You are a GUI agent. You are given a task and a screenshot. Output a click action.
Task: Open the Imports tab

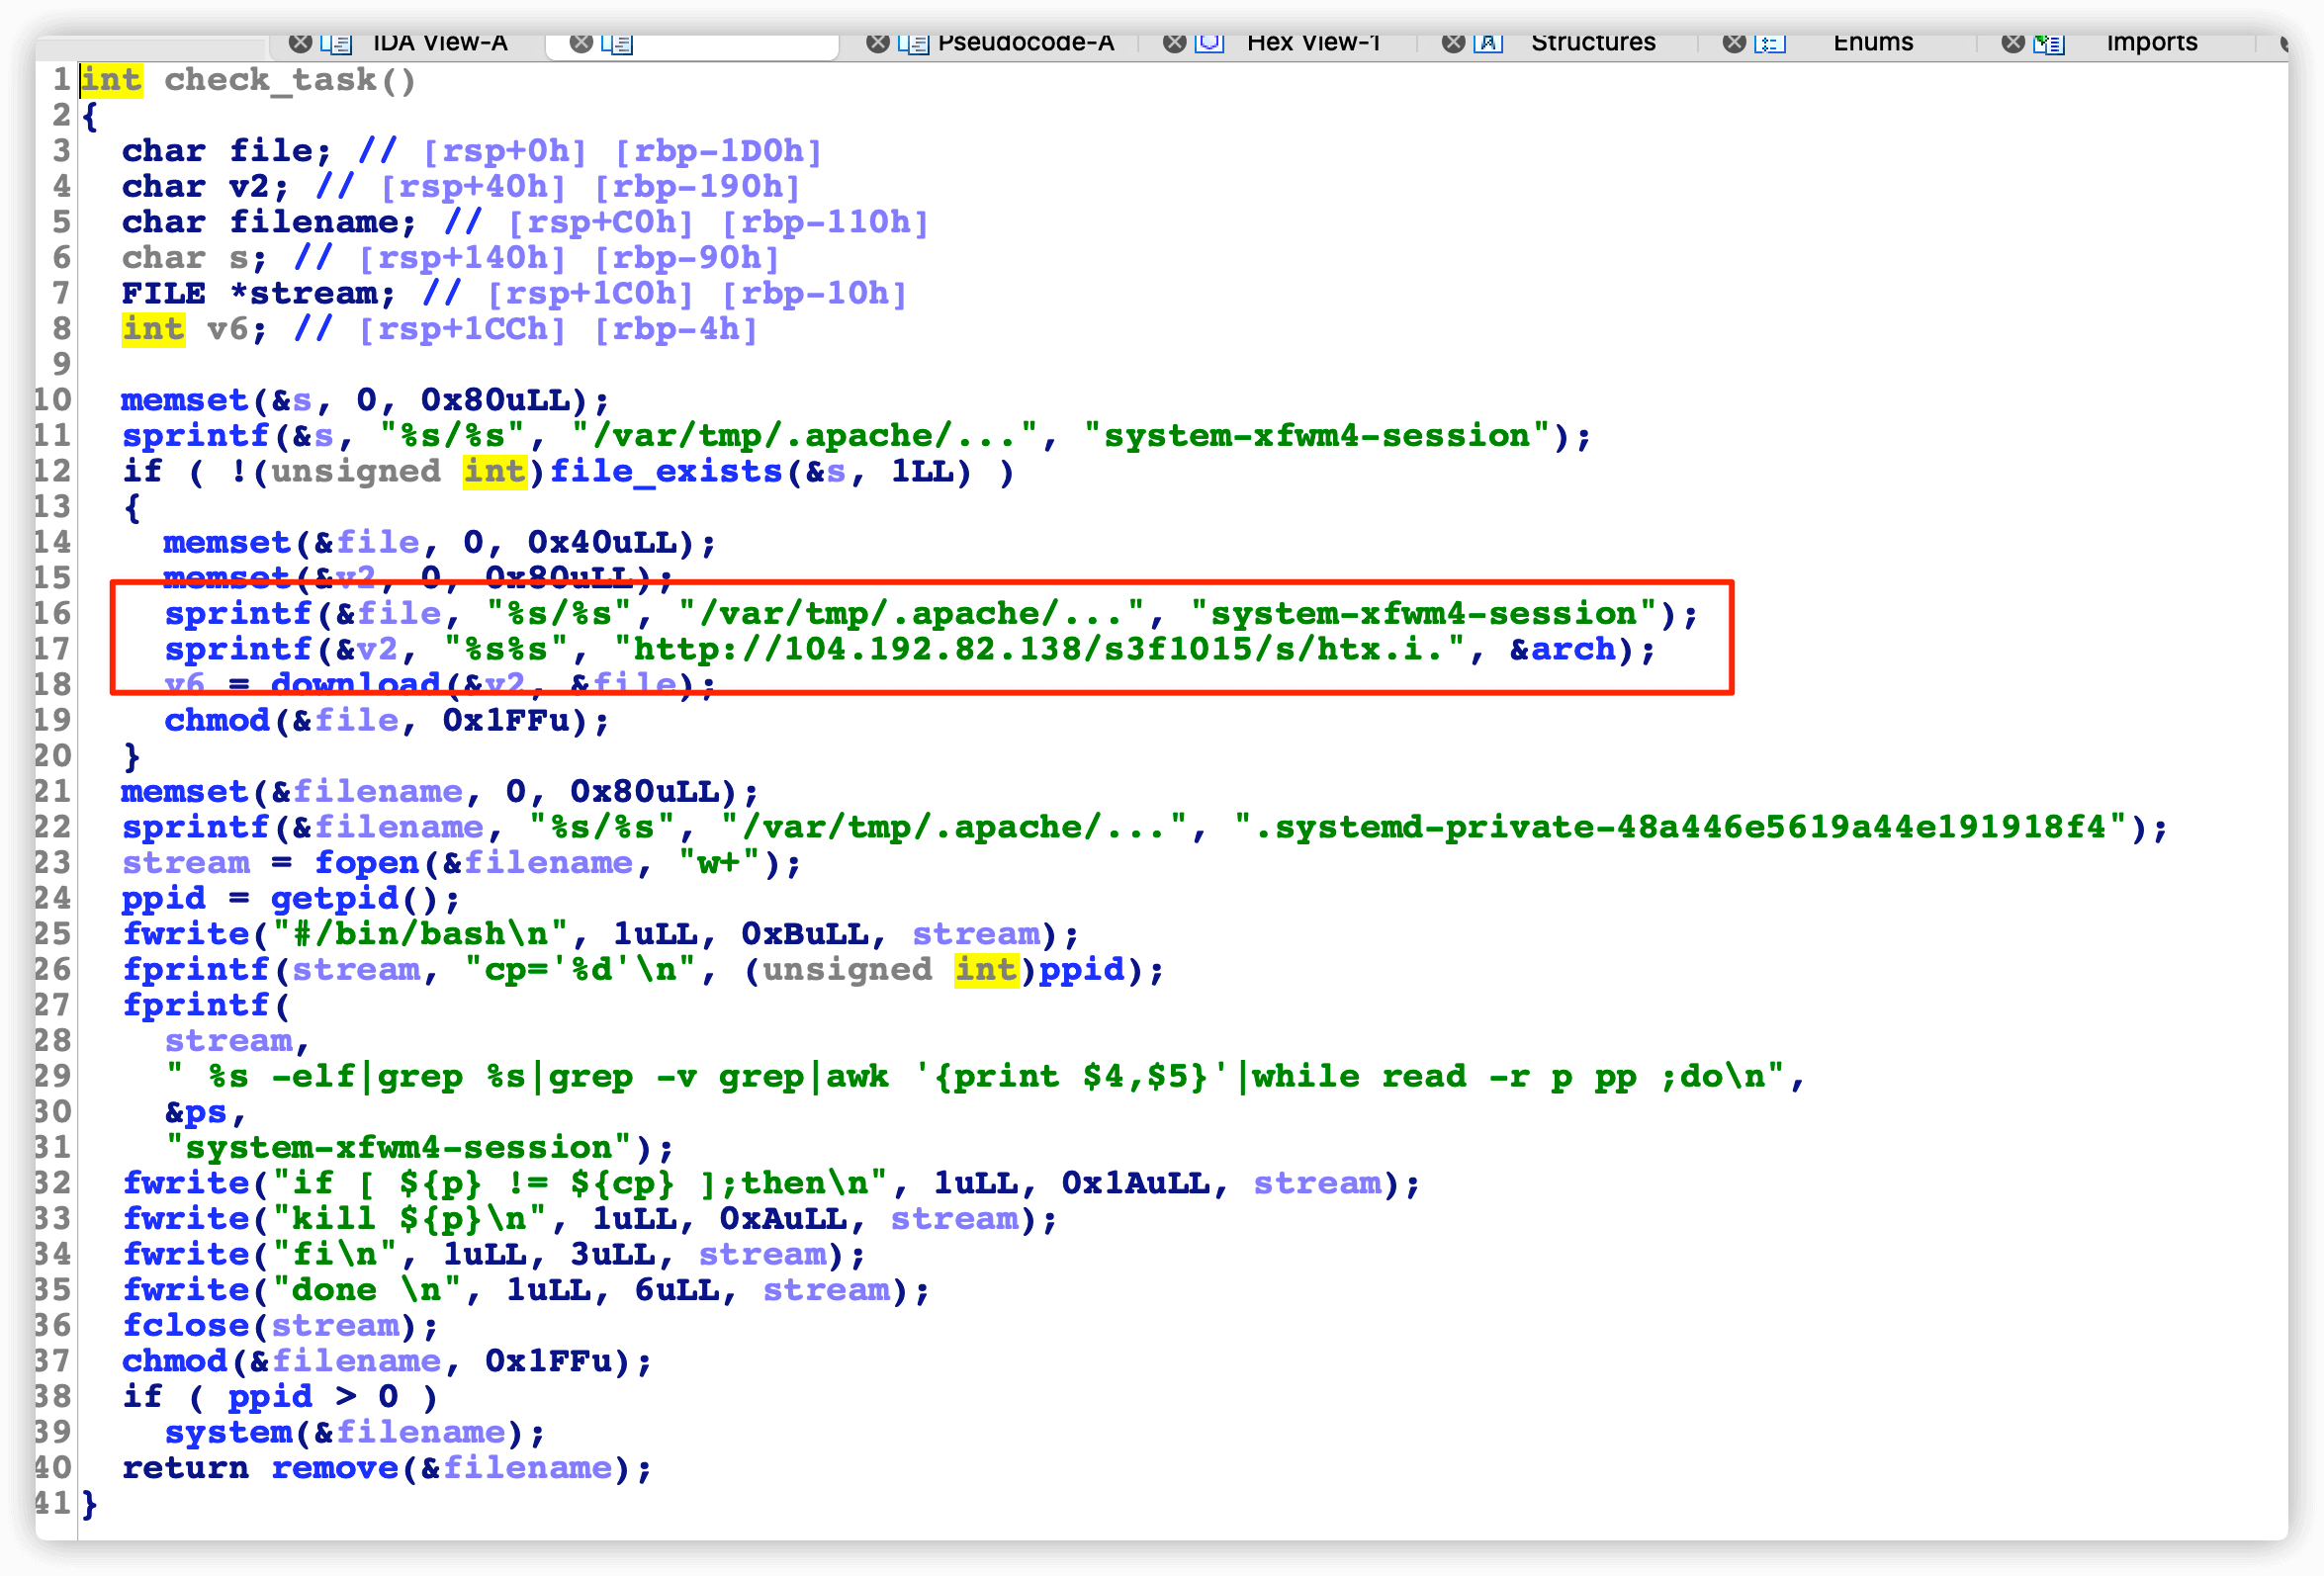click(2151, 44)
